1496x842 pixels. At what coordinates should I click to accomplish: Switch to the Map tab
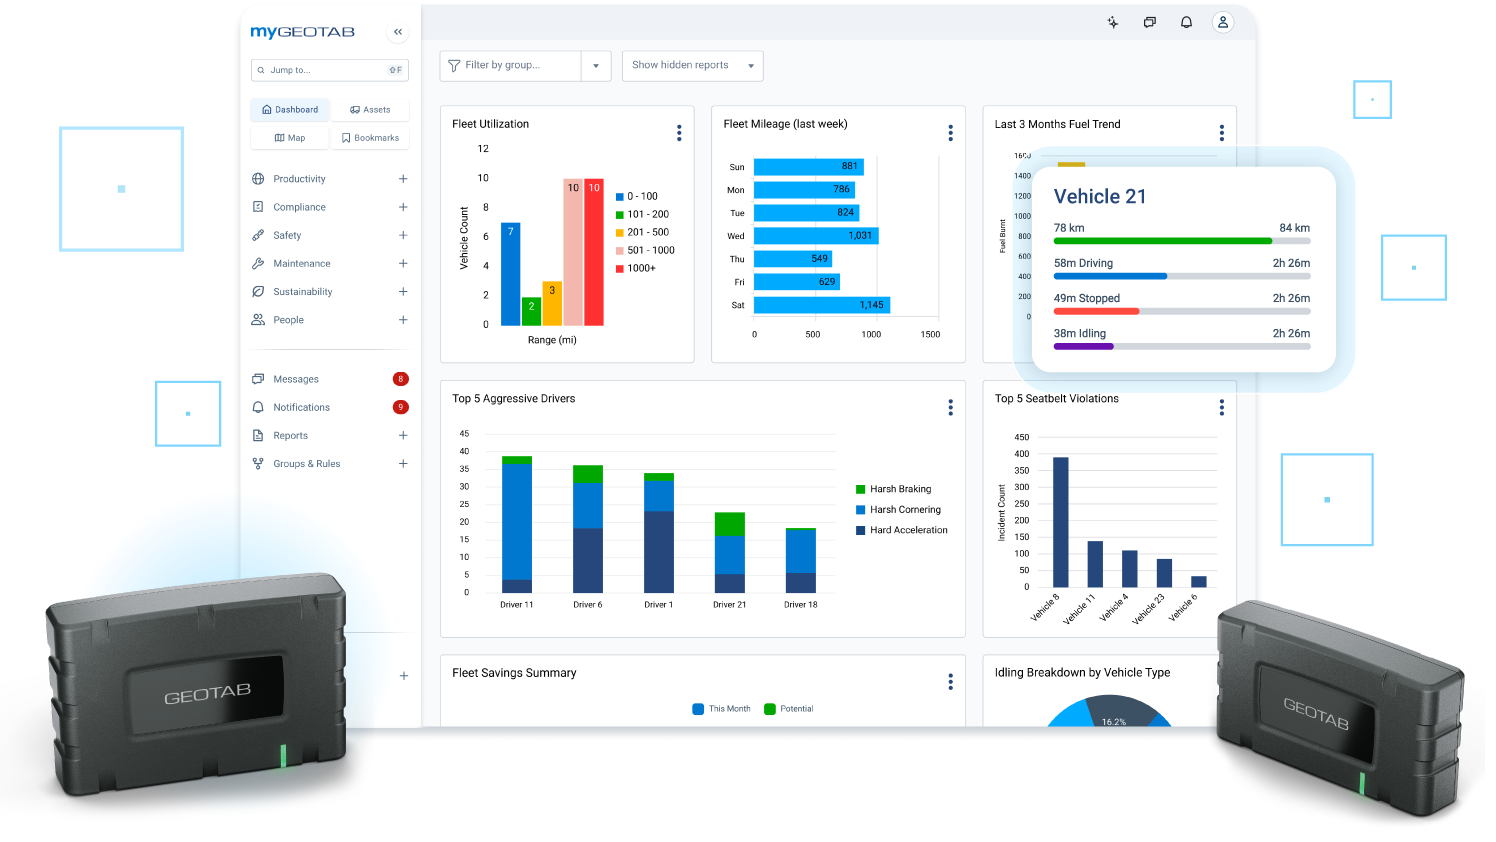tap(290, 138)
